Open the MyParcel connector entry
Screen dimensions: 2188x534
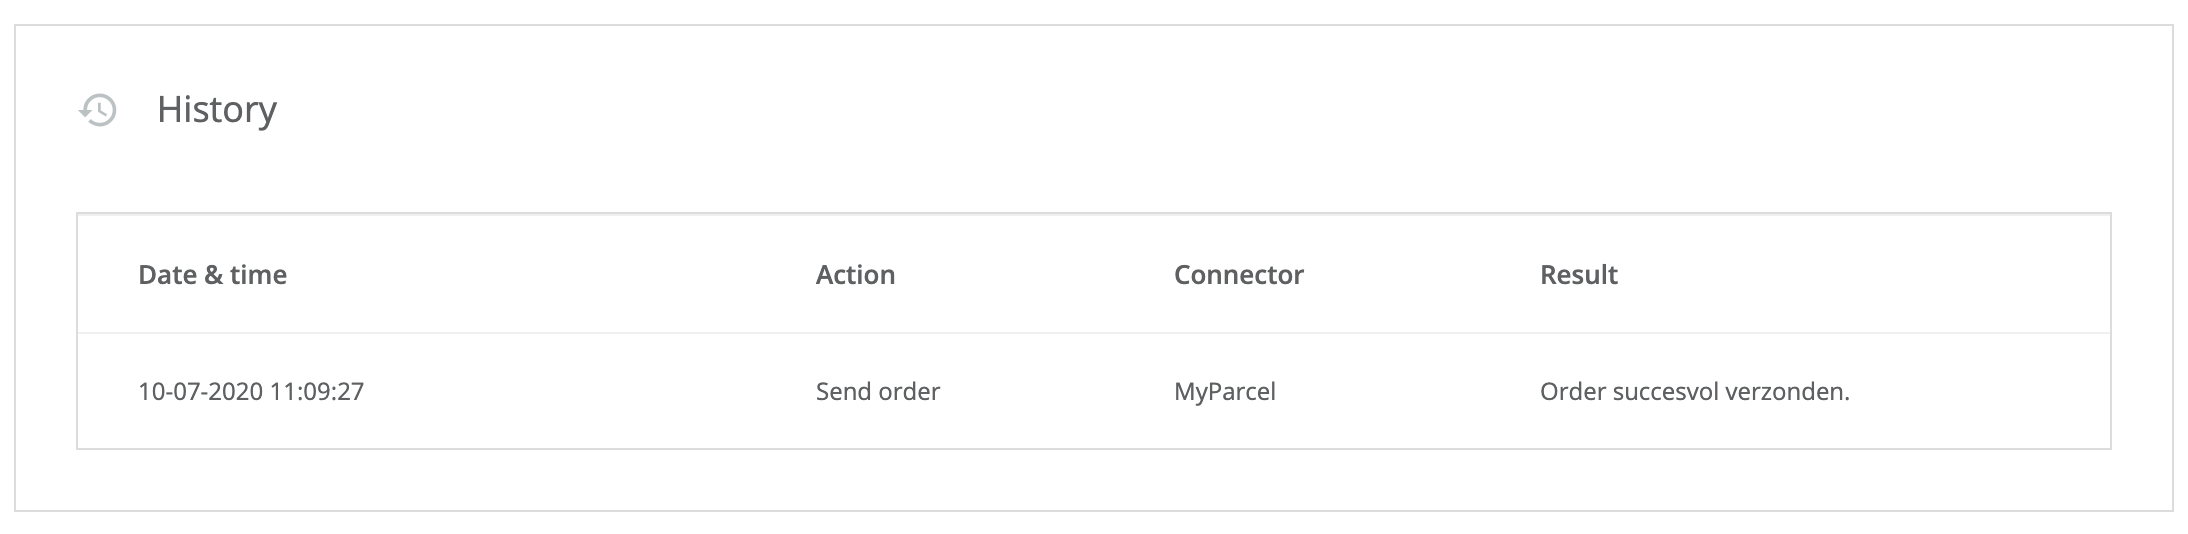coord(1224,391)
